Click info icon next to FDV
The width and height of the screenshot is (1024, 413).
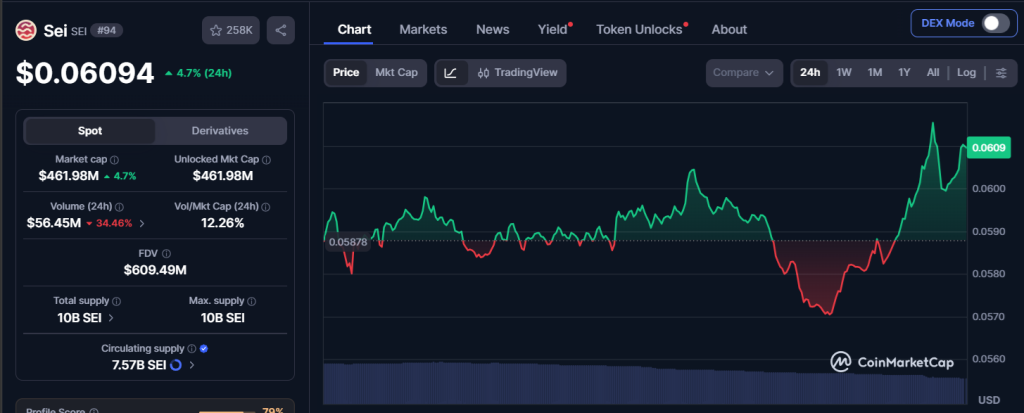167,254
